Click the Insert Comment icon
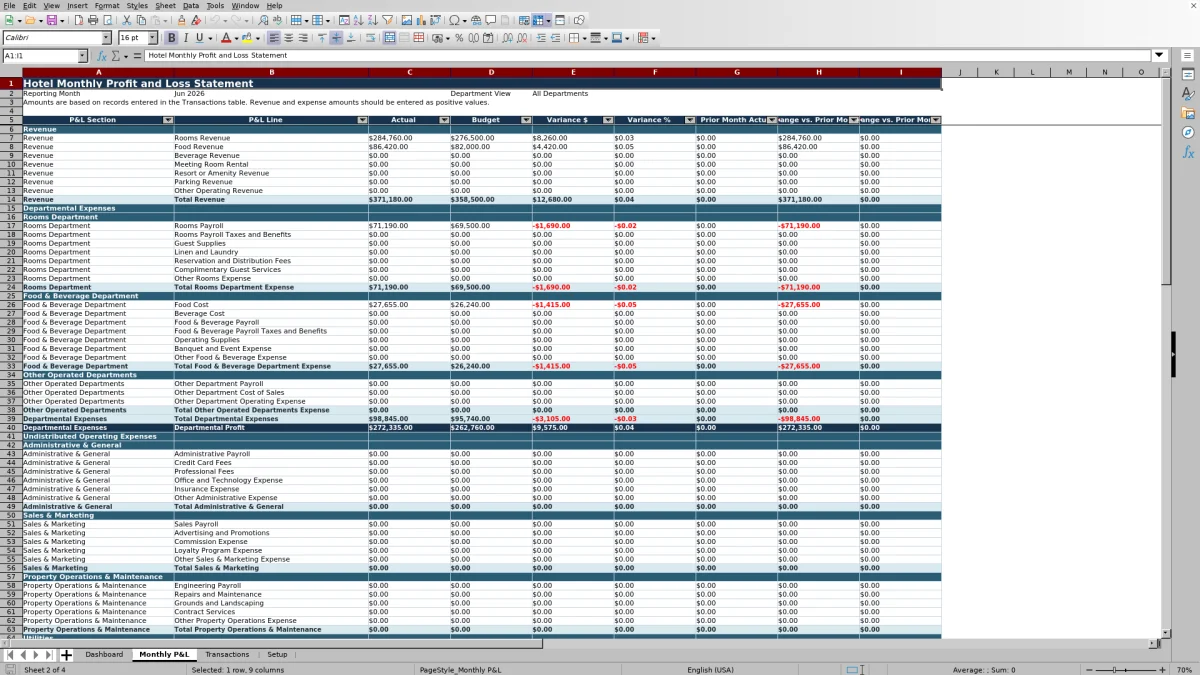The height and width of the screenshot is (675, 1200). coord(491,20)
